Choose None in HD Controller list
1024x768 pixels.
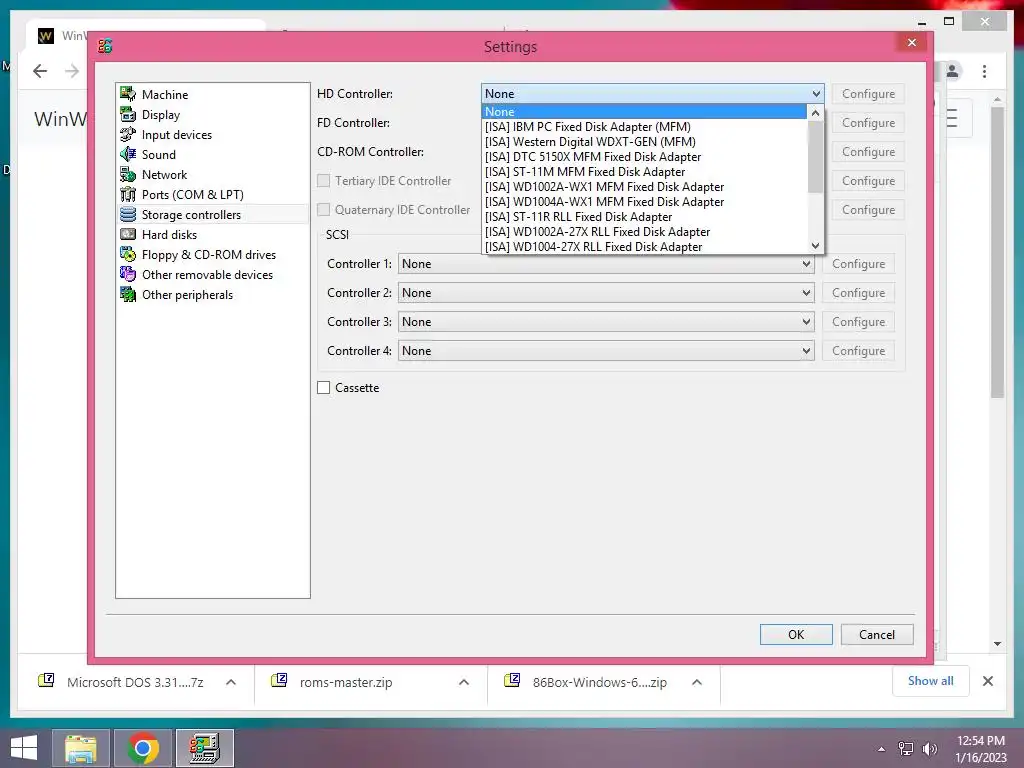click(645, 112)
